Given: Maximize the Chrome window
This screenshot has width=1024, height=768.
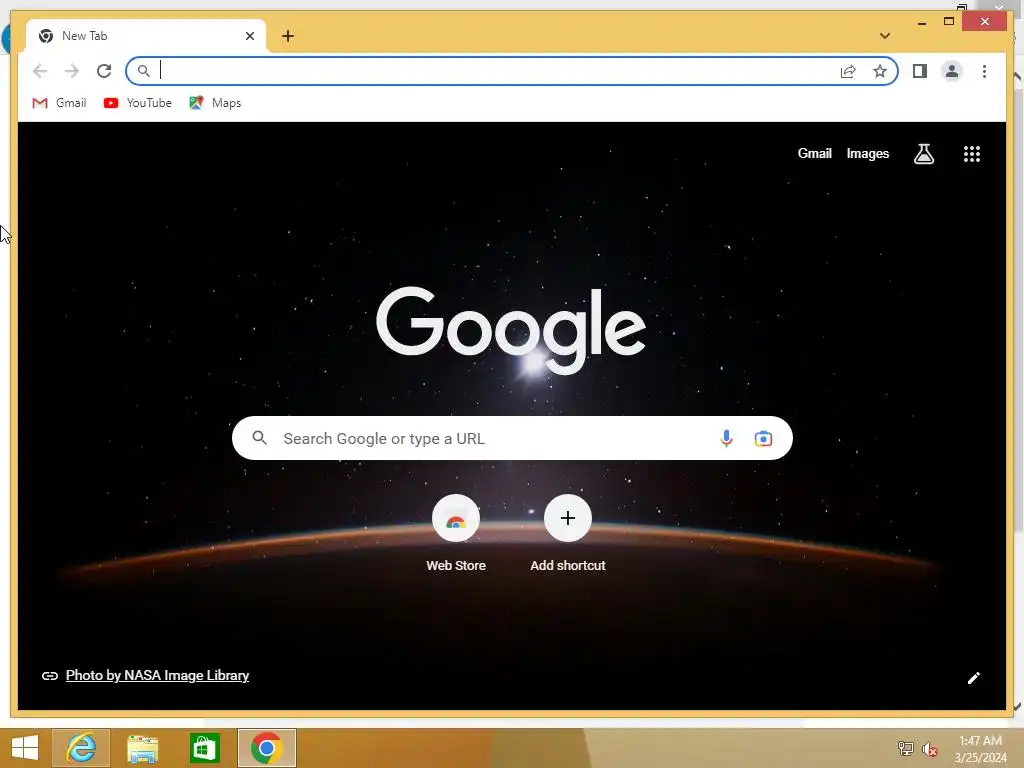Looking at the screenshot, I should (x=949, y=22).
